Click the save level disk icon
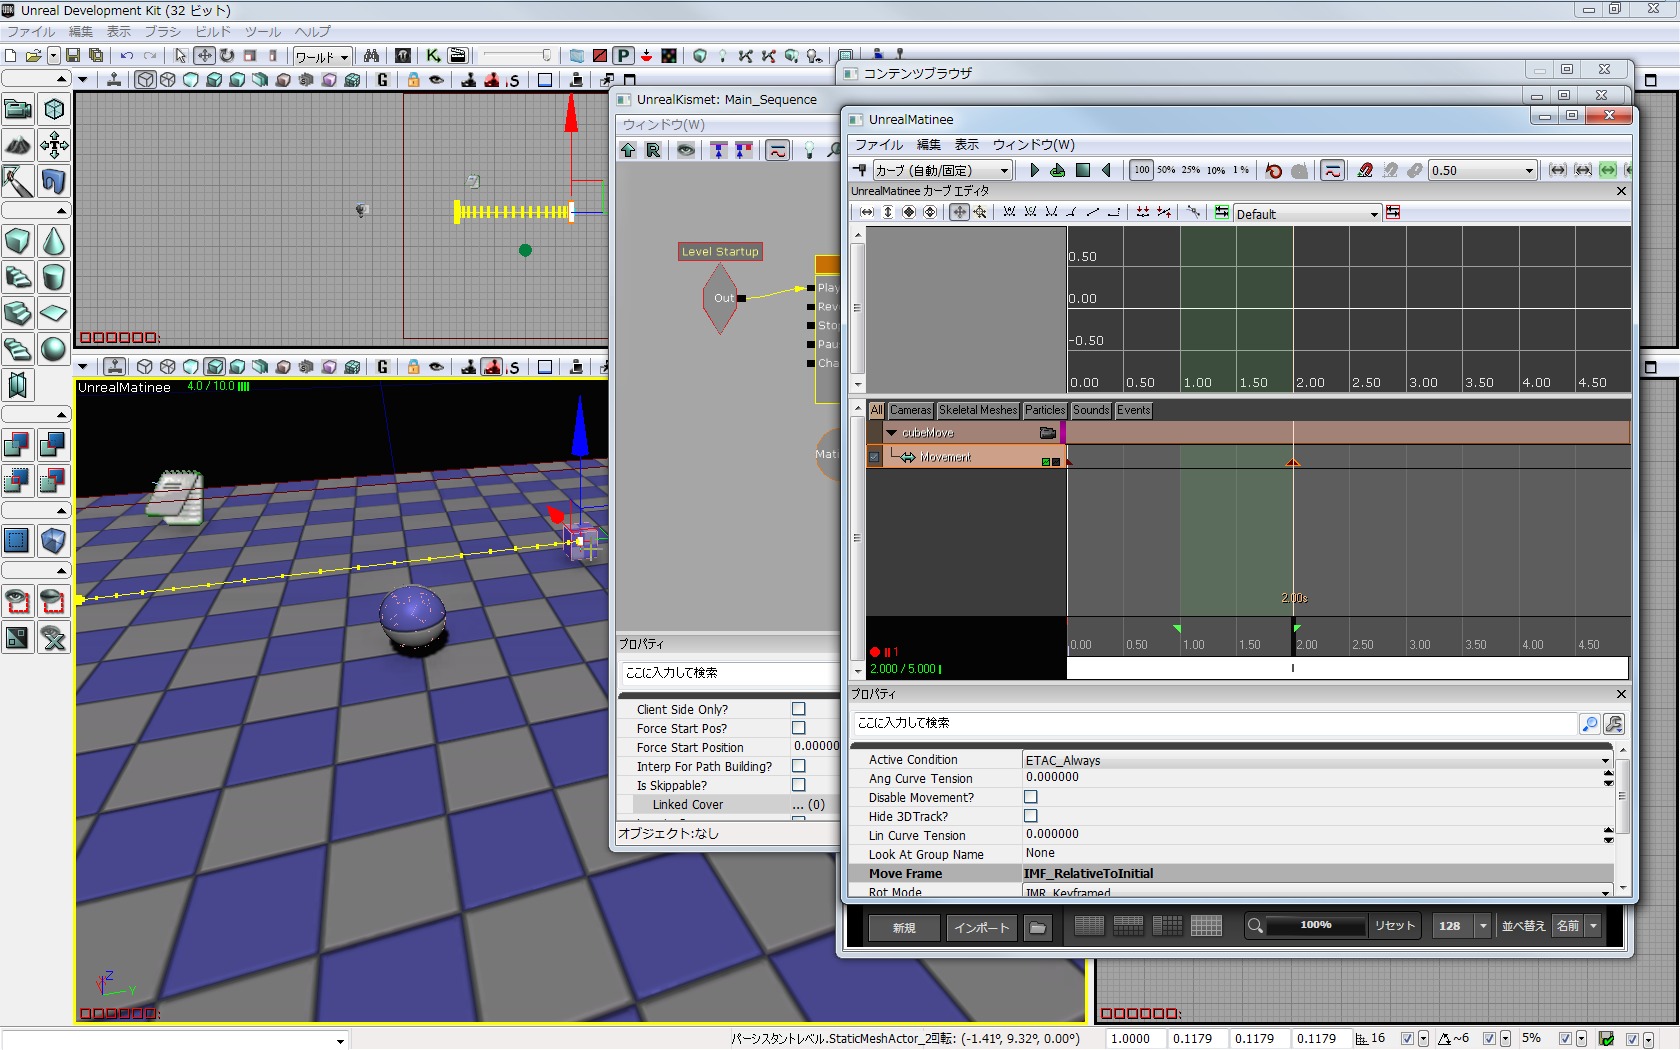1680x1050 pixels. [73, 56]
